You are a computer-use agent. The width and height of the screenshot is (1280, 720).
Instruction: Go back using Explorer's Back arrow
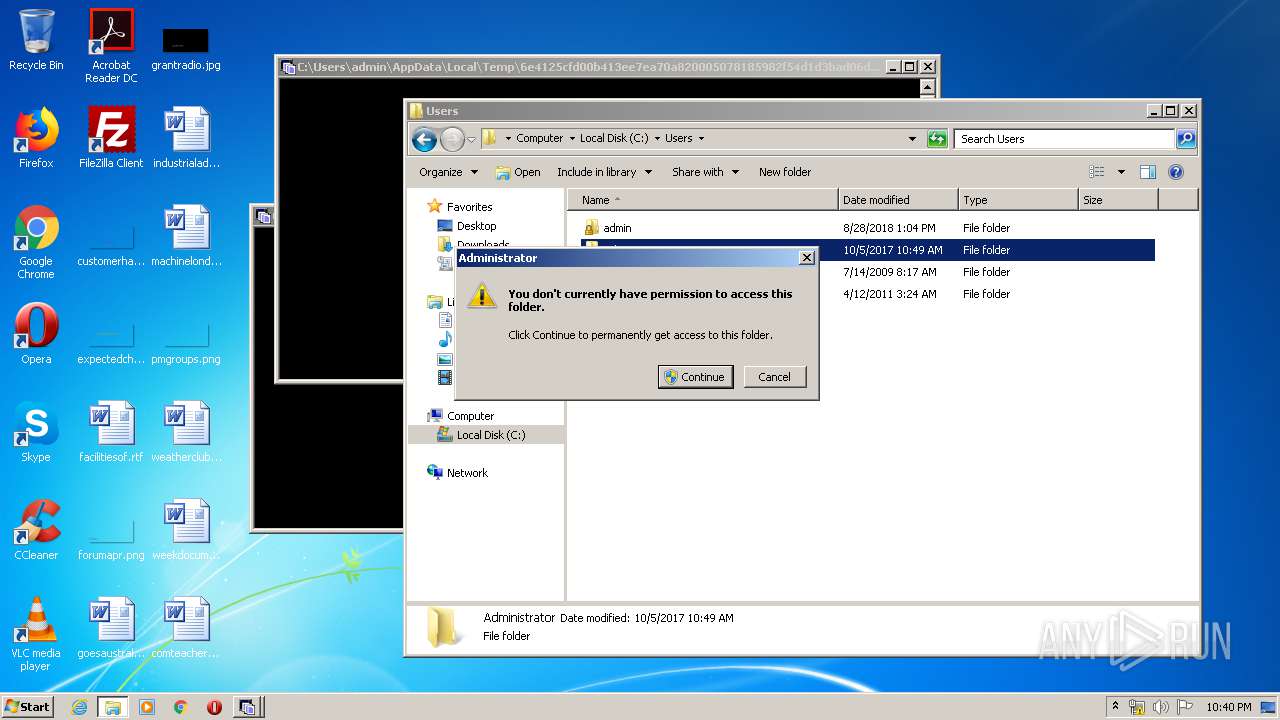pyautogui.click(x=424, y=139)
